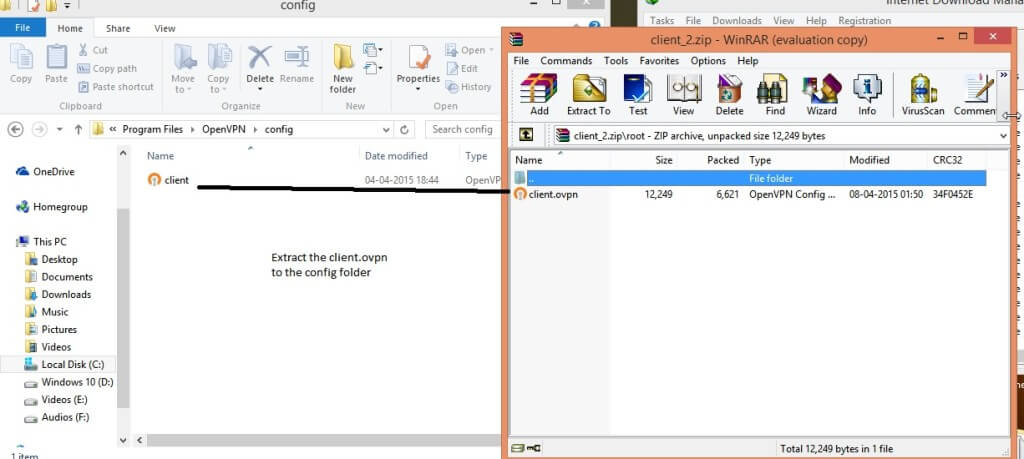1024x459 pixels.
Task: Open the WinRAR View tool
Action: click(x=683, y=95)
